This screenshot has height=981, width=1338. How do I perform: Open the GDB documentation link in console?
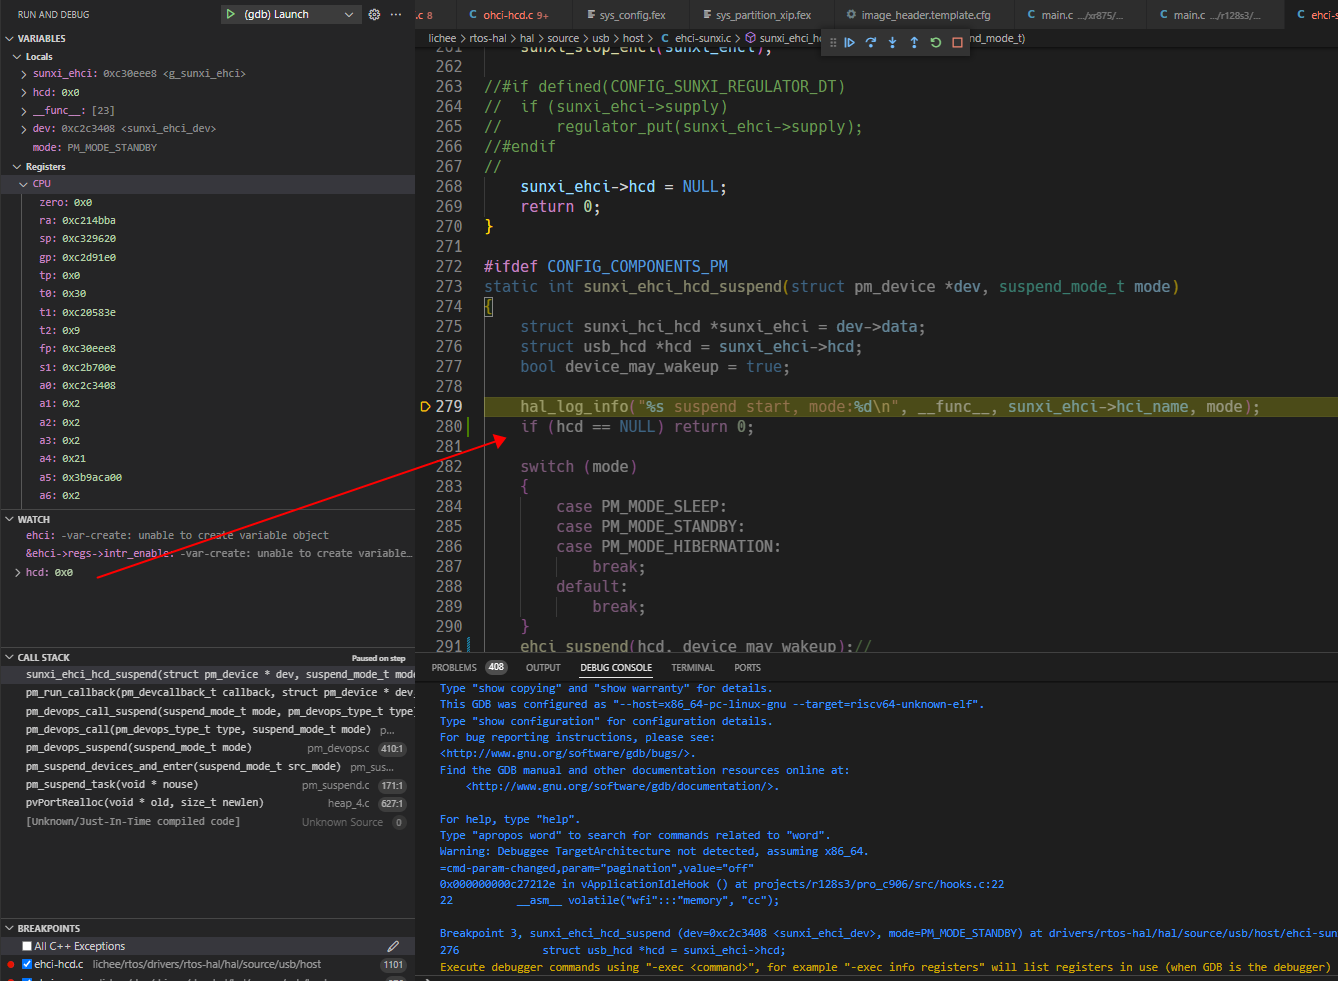click(619, 787)
